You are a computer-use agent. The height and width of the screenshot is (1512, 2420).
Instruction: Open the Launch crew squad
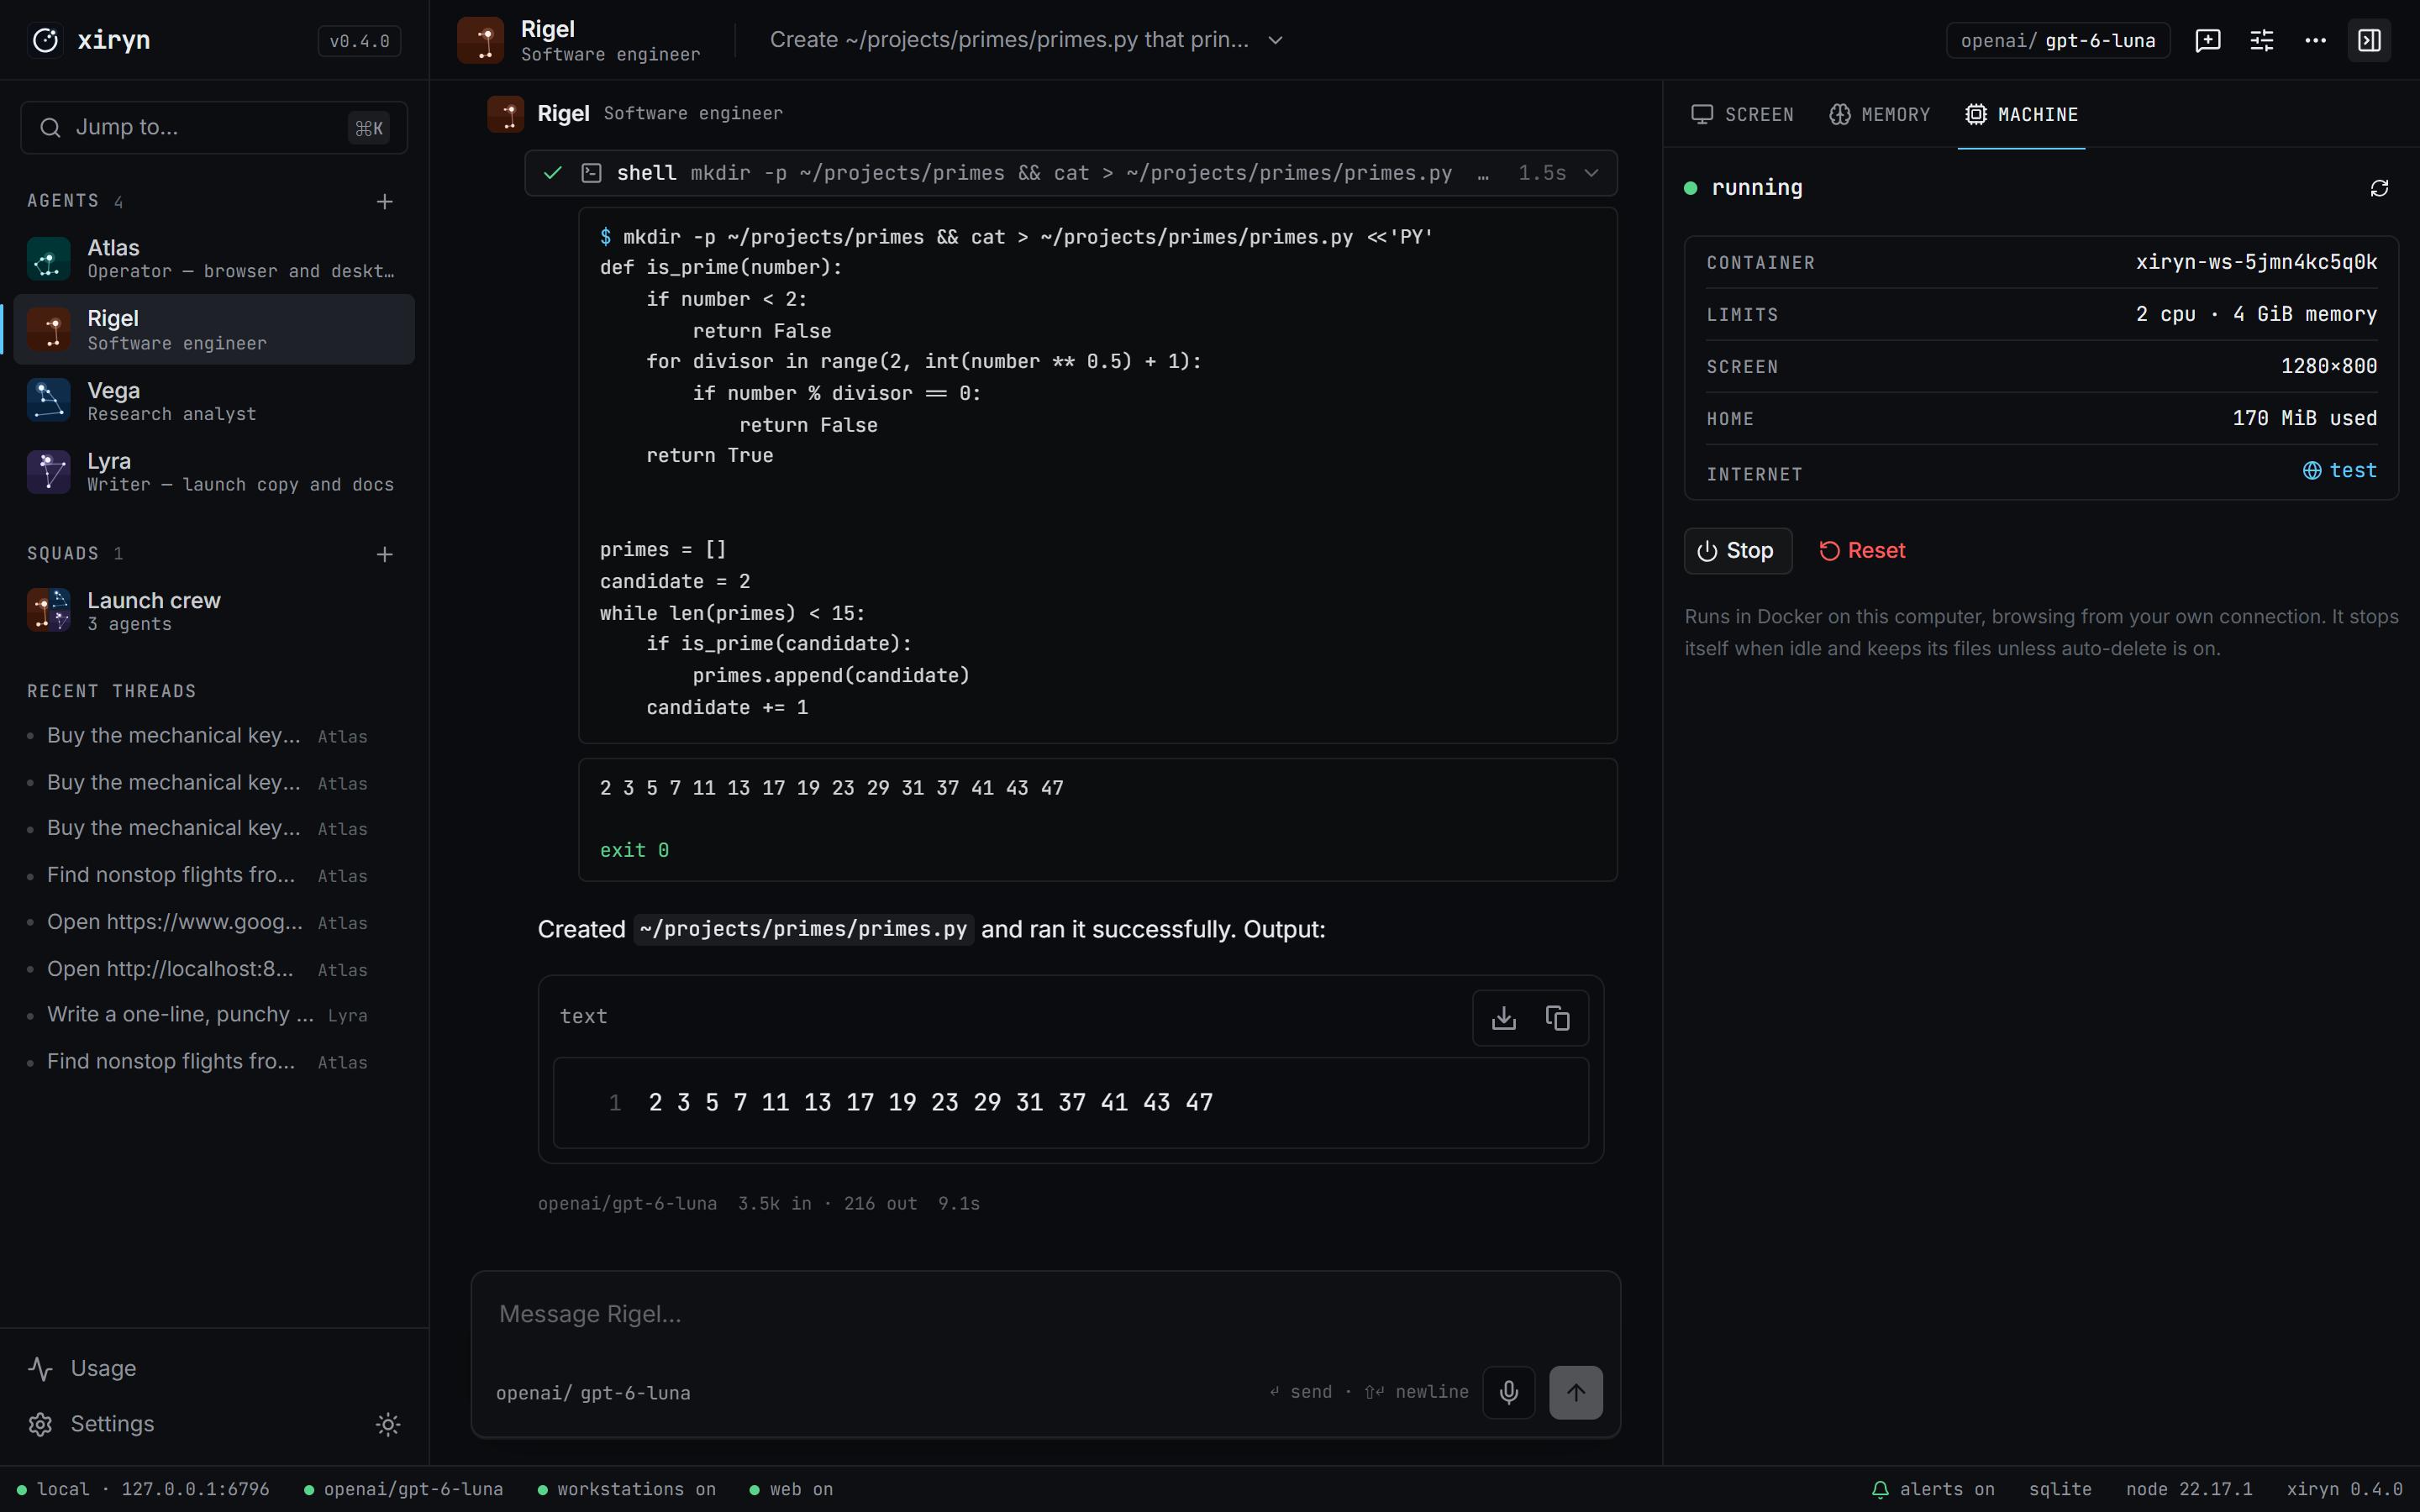click(x=214, y=611)
